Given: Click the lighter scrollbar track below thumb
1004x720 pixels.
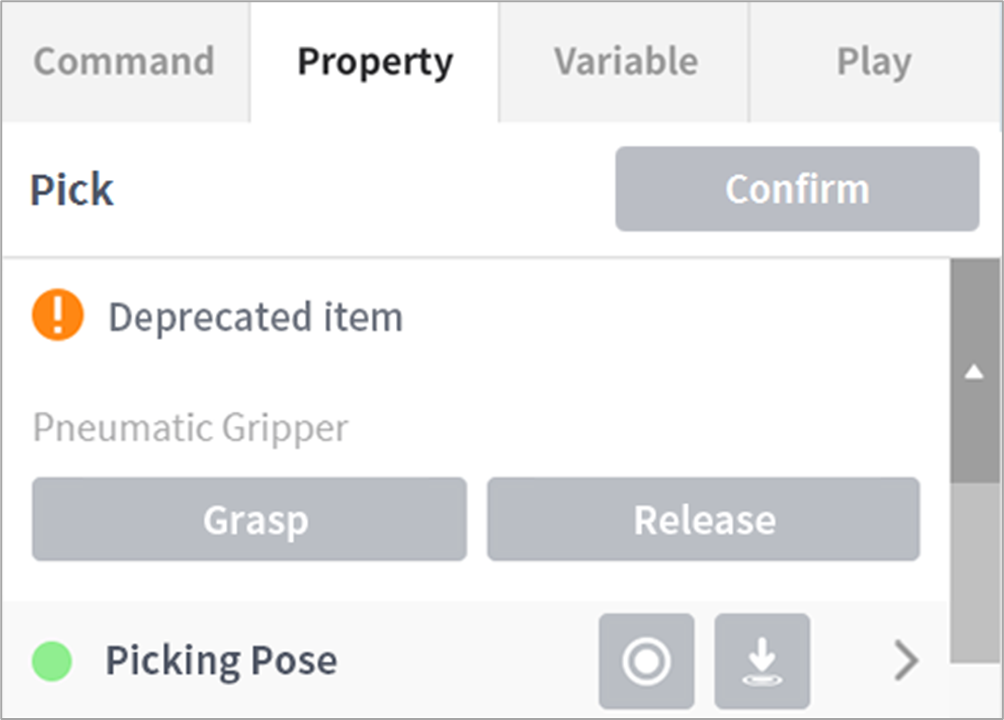Looking at the screenshot, I should [972, 570].
